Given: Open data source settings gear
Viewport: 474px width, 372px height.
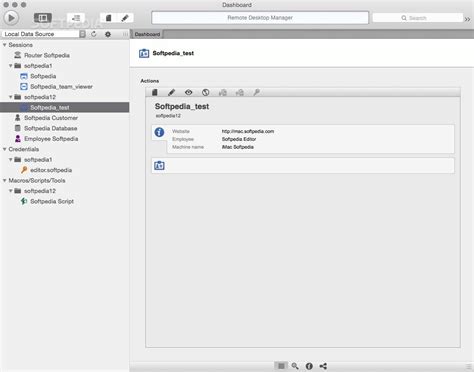Looking at the screenshot, I should click(x=108, y=34).
